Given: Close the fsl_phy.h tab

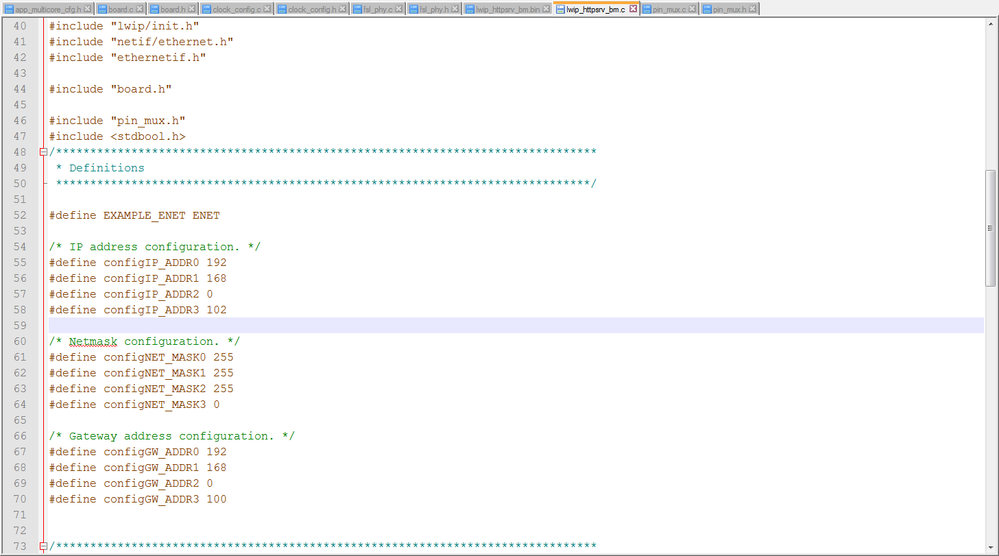Looking at the screenshot, I should (x=454, y=9).
